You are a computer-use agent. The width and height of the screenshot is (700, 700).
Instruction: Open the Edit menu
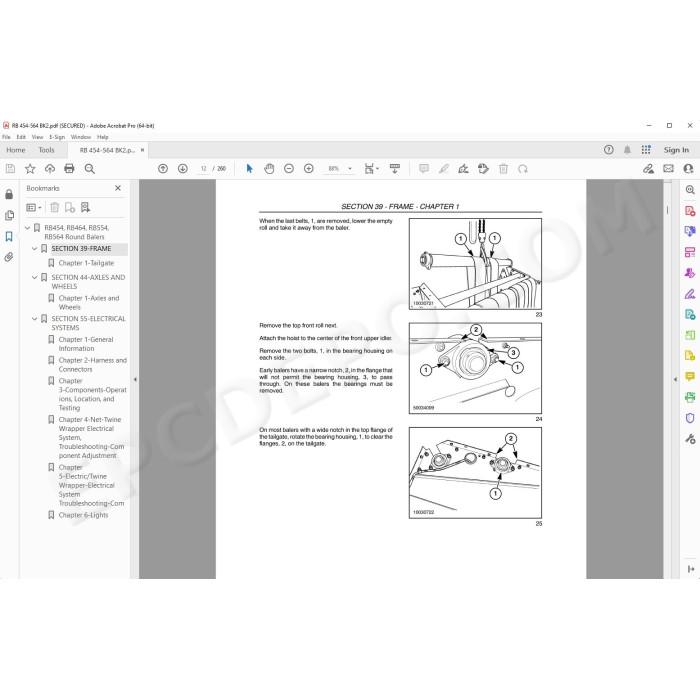21,137
